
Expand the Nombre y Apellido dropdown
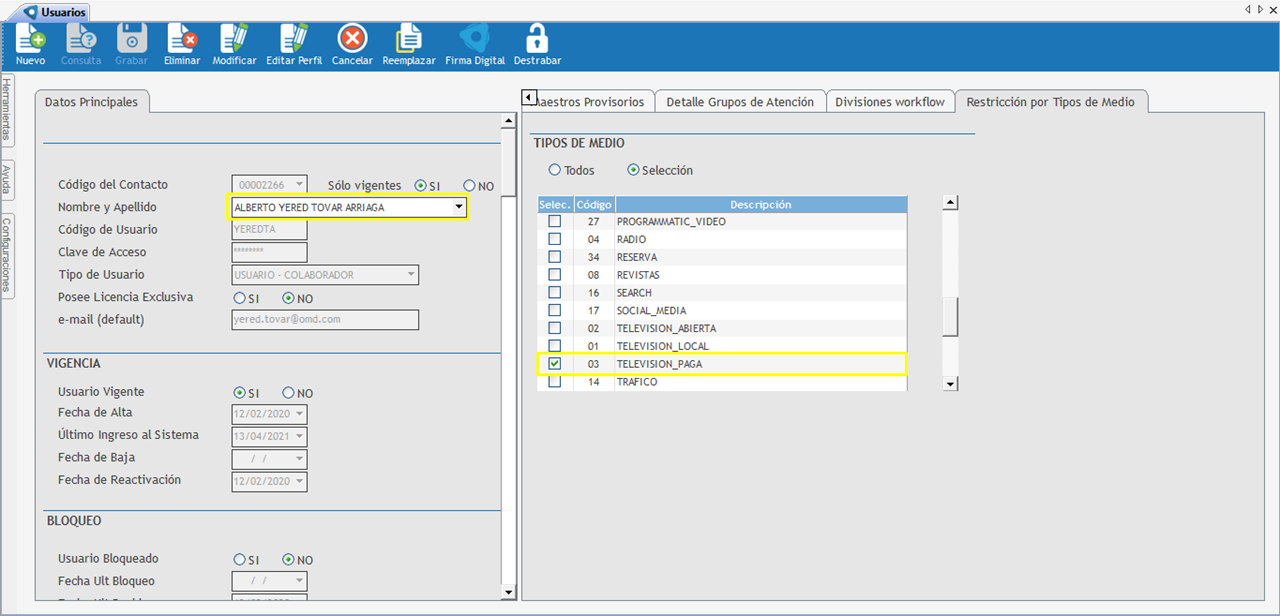458,207
